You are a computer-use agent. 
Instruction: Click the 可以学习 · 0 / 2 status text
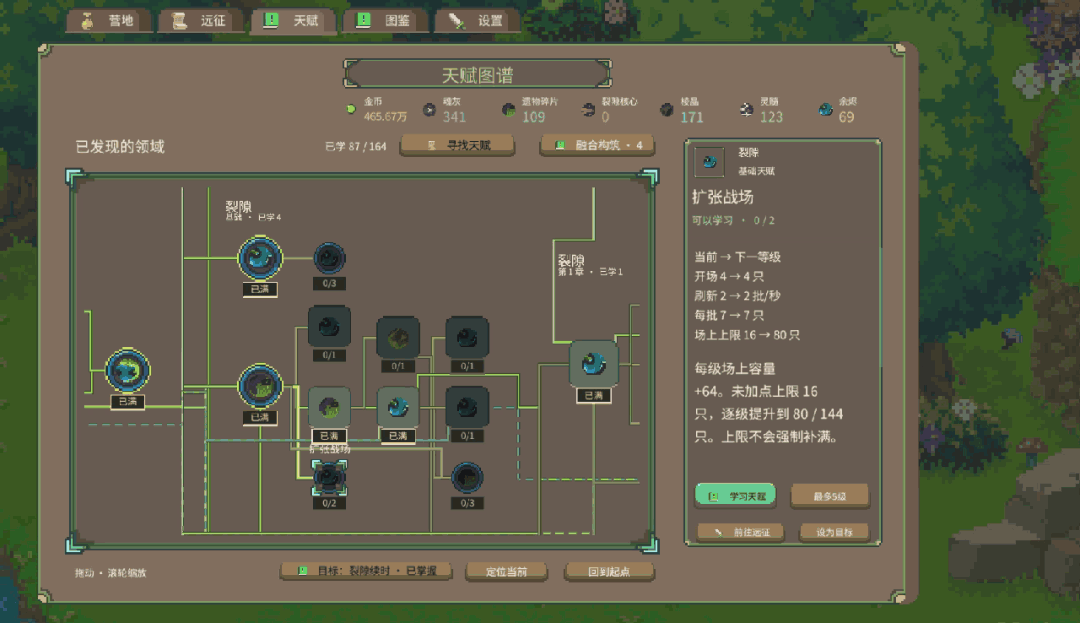tap(733, 220)
